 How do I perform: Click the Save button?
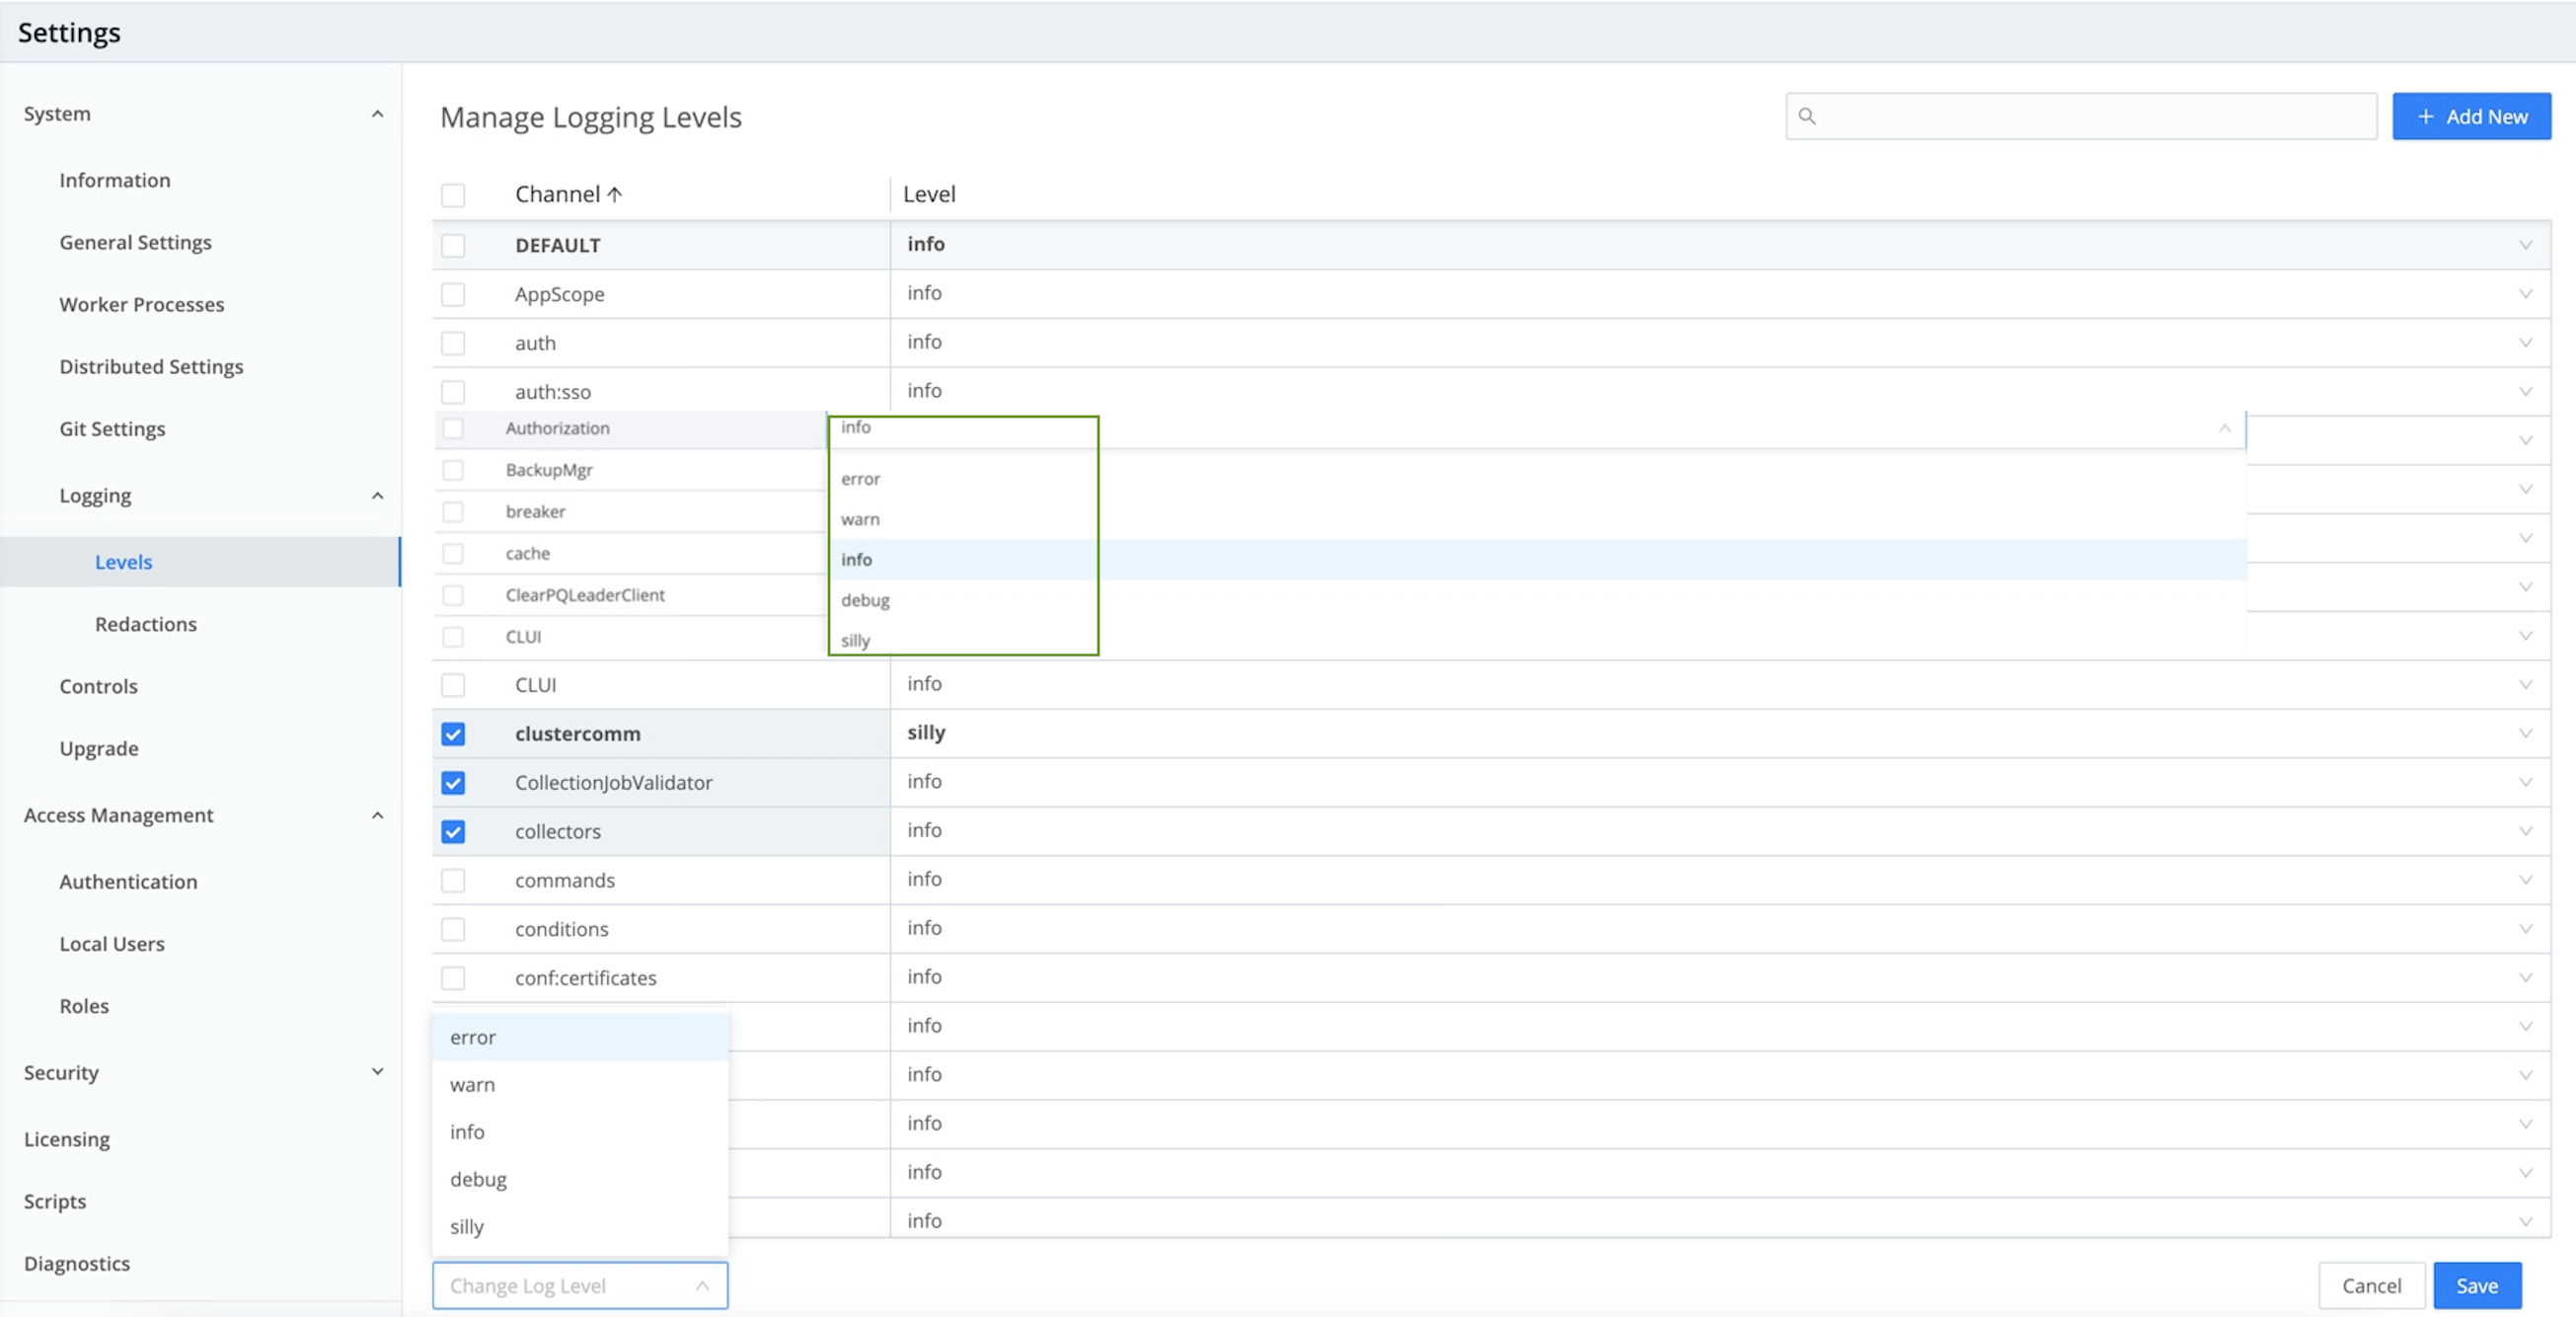tap(2477, 1285)
